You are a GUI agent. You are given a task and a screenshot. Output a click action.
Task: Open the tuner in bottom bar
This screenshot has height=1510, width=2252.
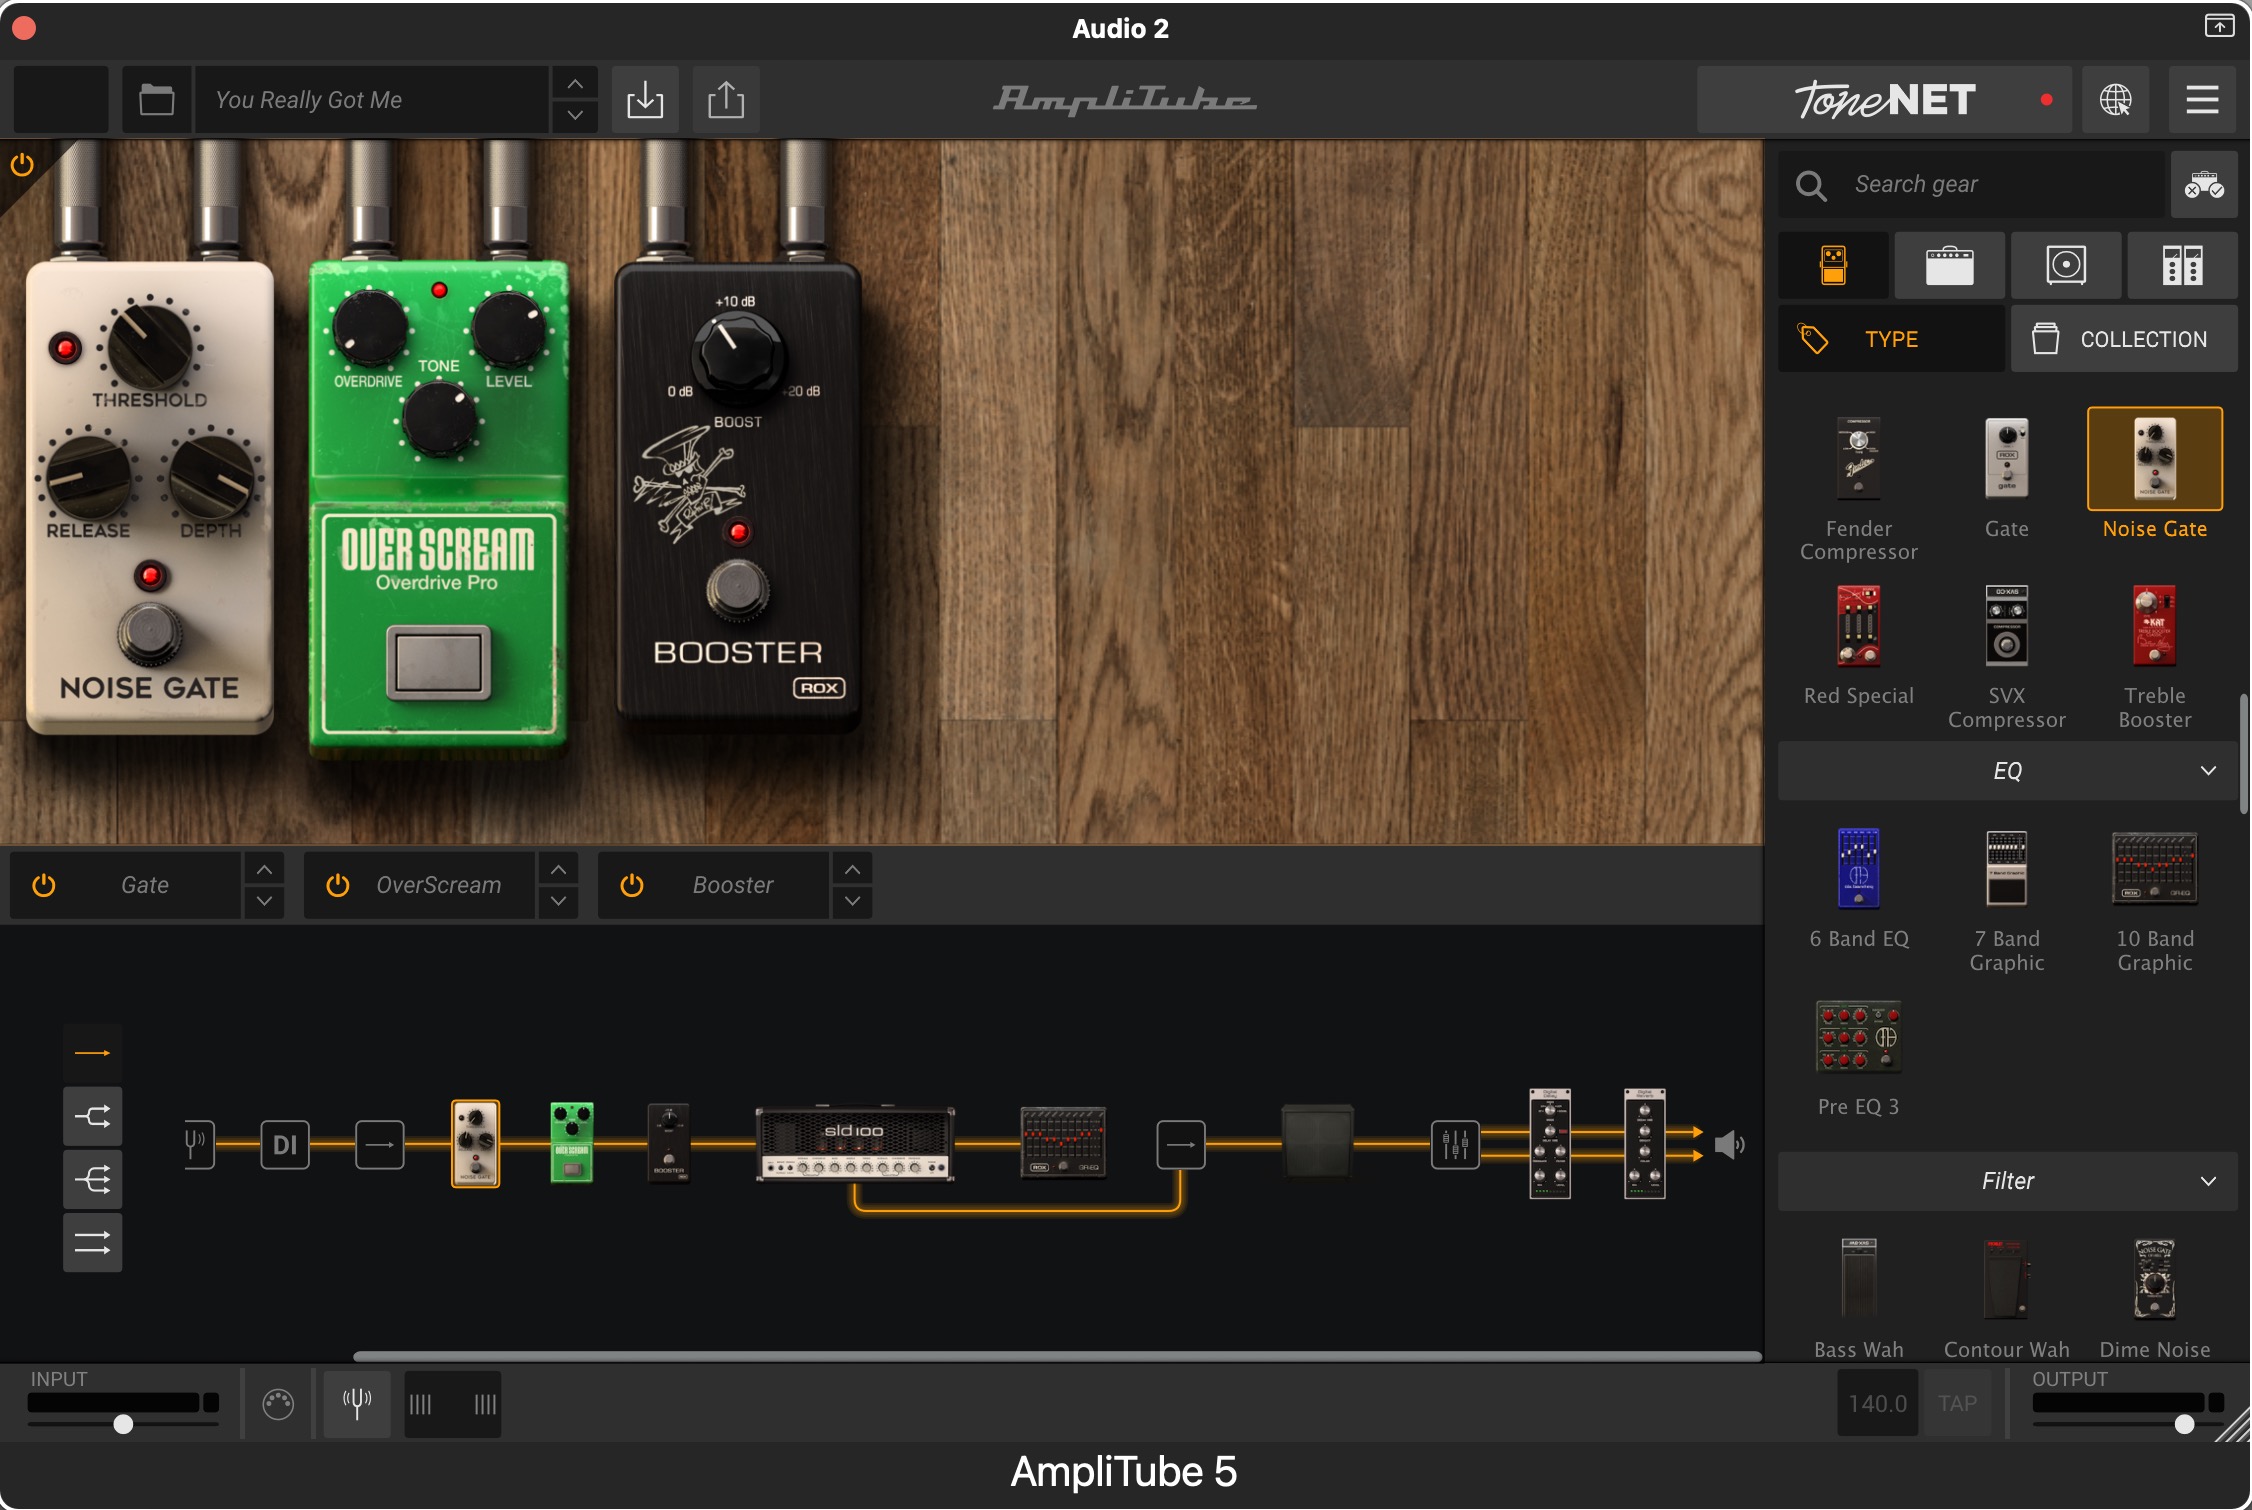[x=357, y=1403]
